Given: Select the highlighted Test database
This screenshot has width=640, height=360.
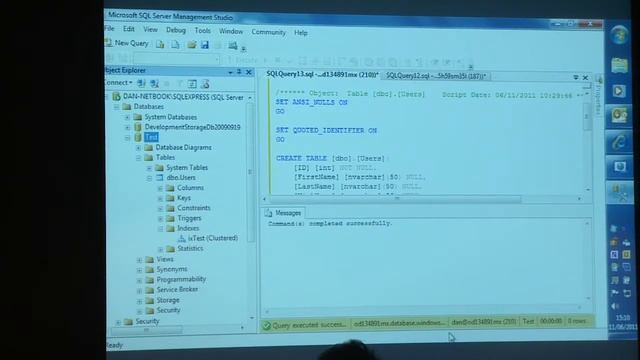Looking at the screenshot, I should 151,137.
